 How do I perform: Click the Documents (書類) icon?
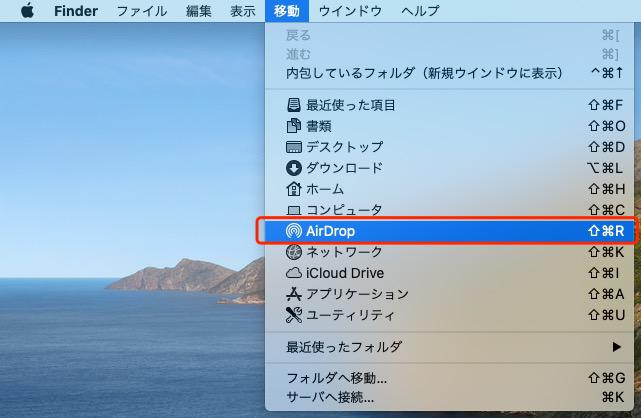pyautogui.click(x=293, y=126)
